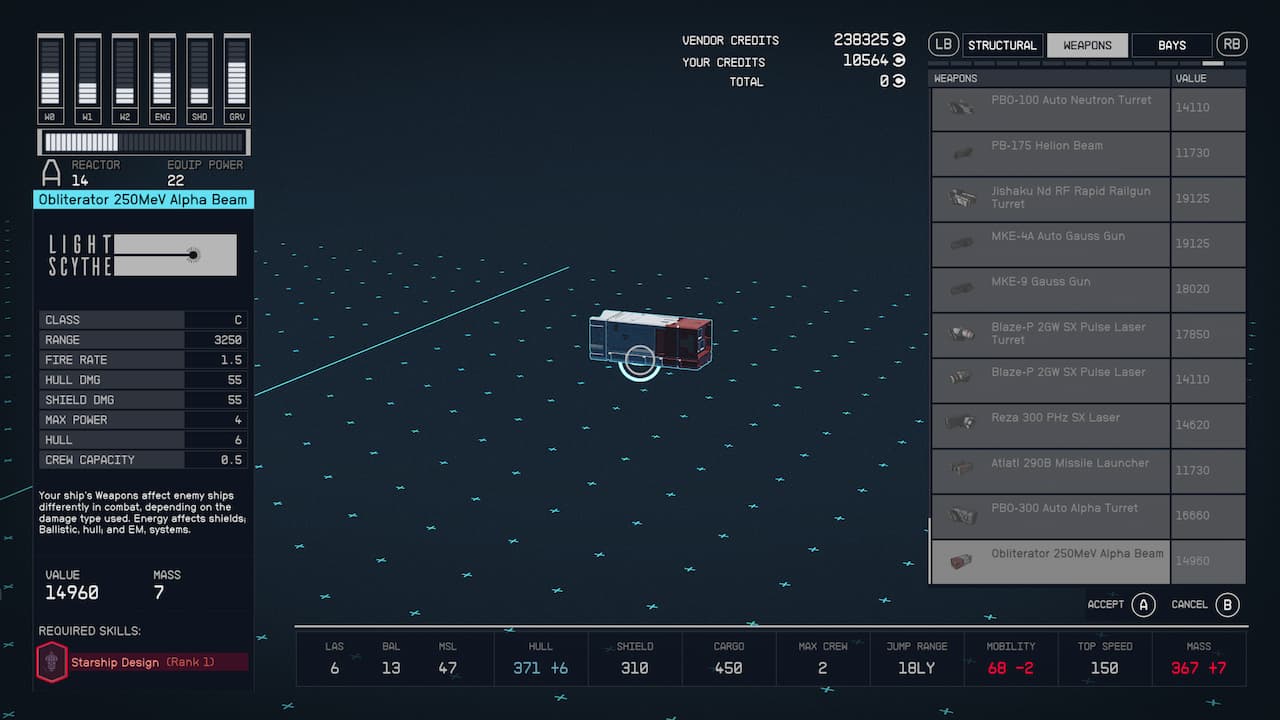
Task: Choose the Blaze-P 2GW SX Pulse Laser Turret icon
Action: click(x=961, y=334)
